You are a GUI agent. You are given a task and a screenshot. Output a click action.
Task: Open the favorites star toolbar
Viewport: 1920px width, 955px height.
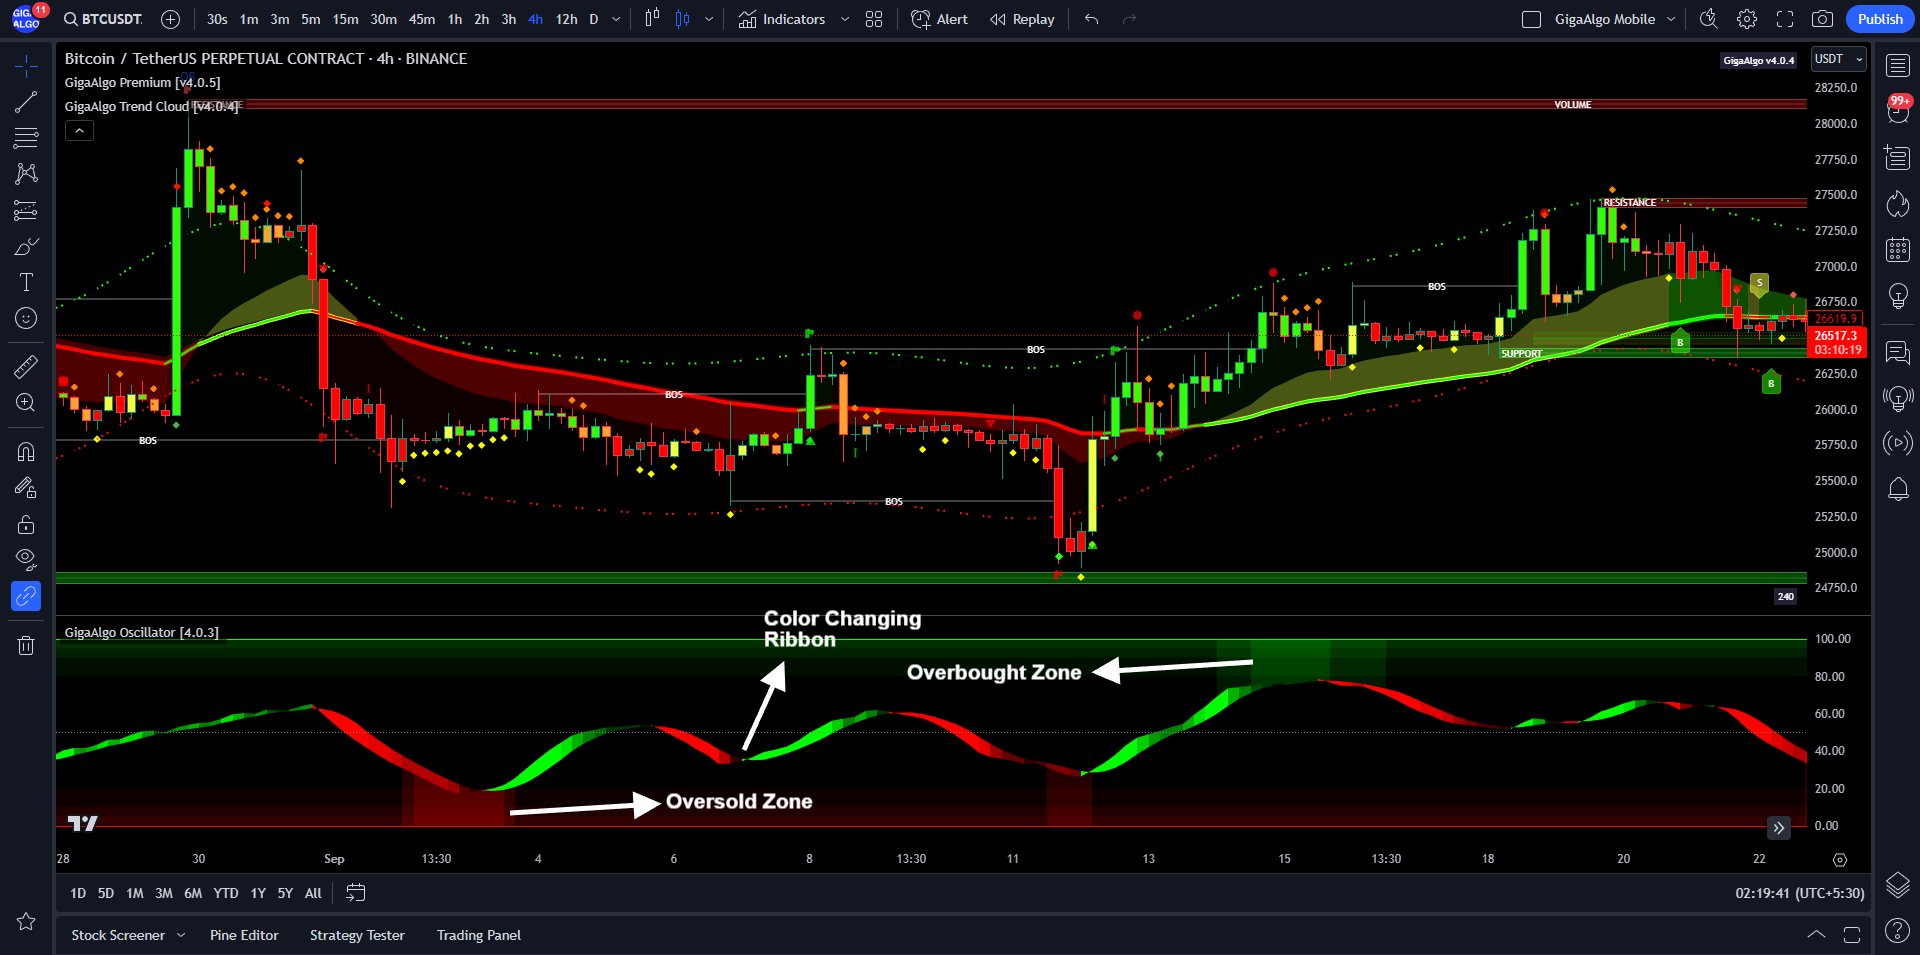coord(26,921)
